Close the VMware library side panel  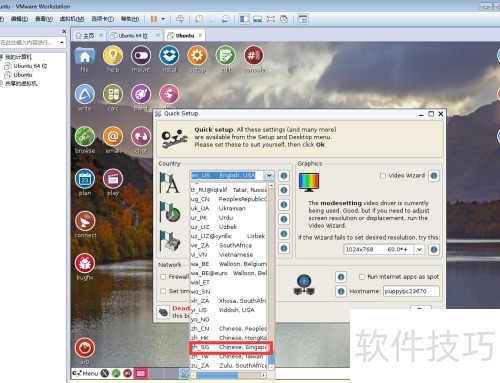pos(64,31)
